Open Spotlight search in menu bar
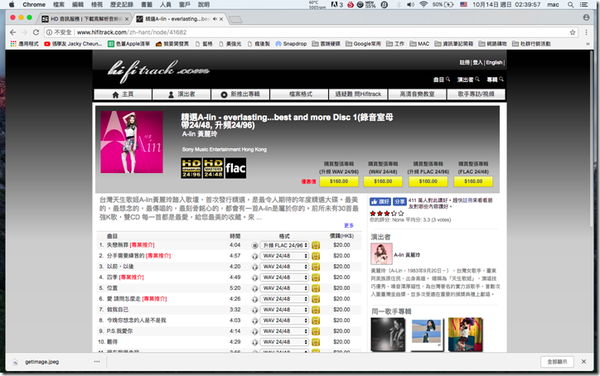 (x=571, y=5)
